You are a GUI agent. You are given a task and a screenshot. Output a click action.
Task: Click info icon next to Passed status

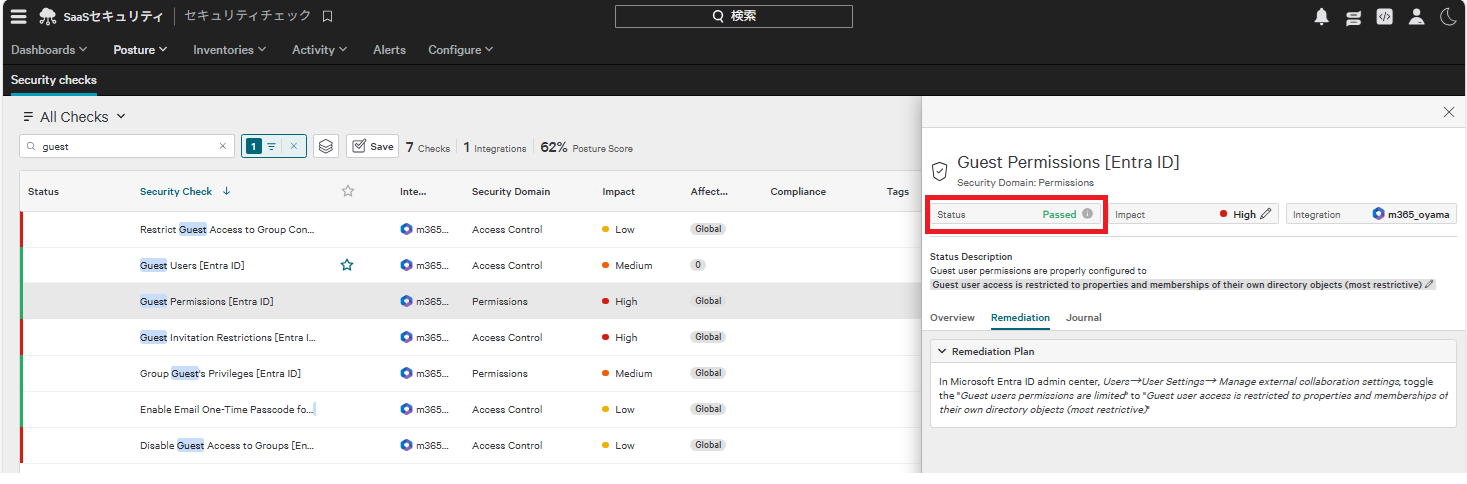pyautogui.click(x=1087, y=214)
